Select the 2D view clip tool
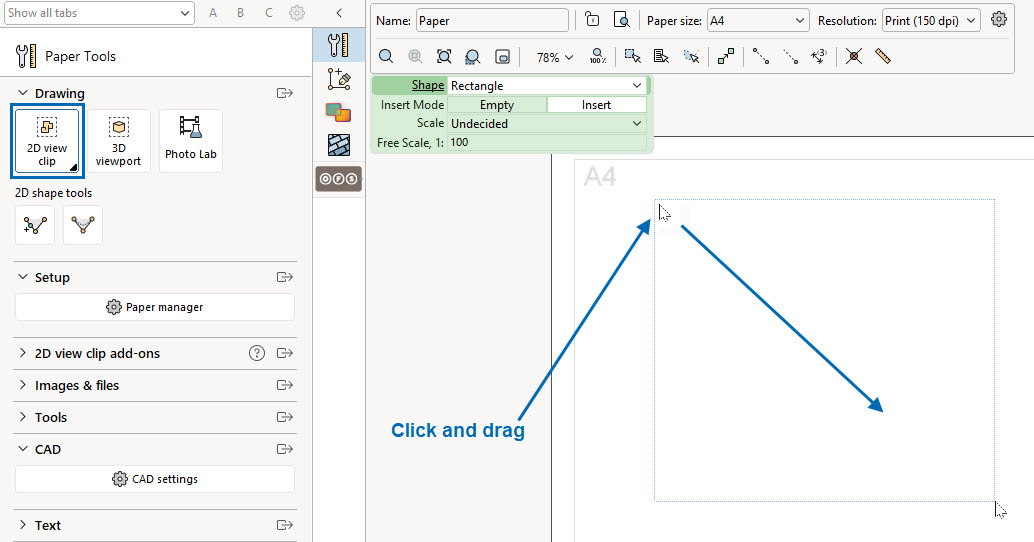Image resolution: width=1034 pixels, height=542 pixels. point(47,141)
